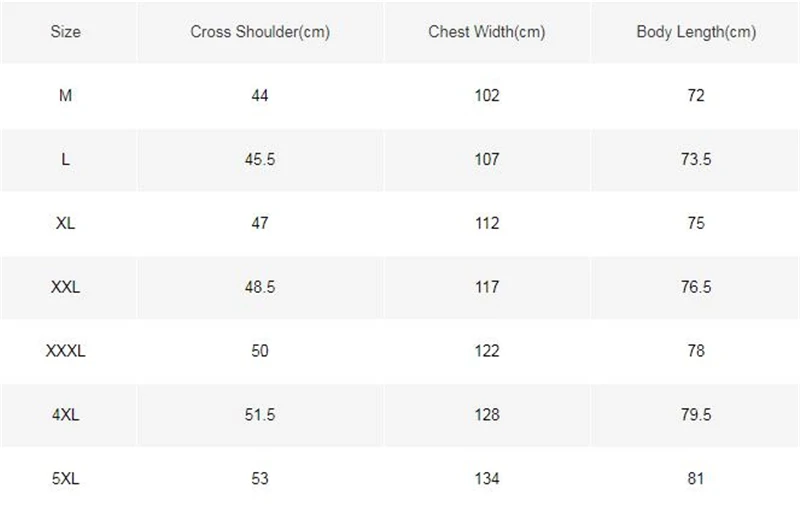Click body length value 81

coord(696,478)
